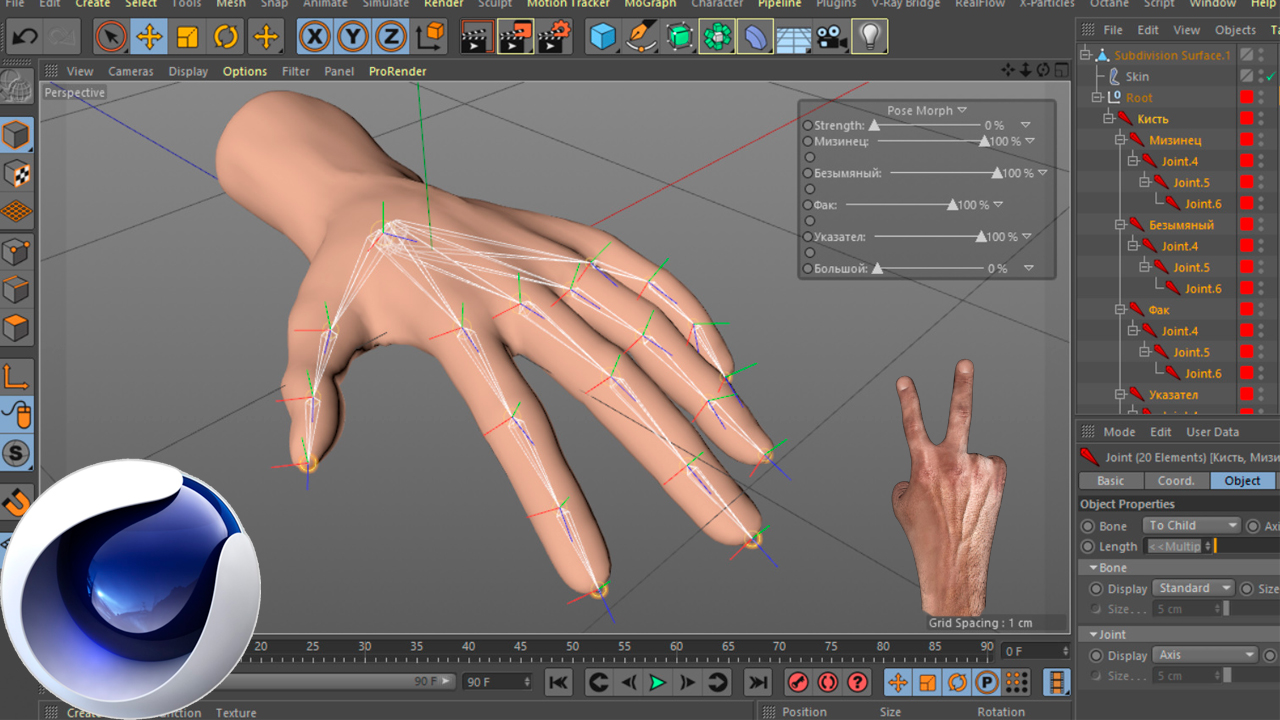Image resolution: width=1280 pixels, height=720 pixels.
Task: Render the active view clapperboard
Action: pyautogui.click(x=478, y=38)
